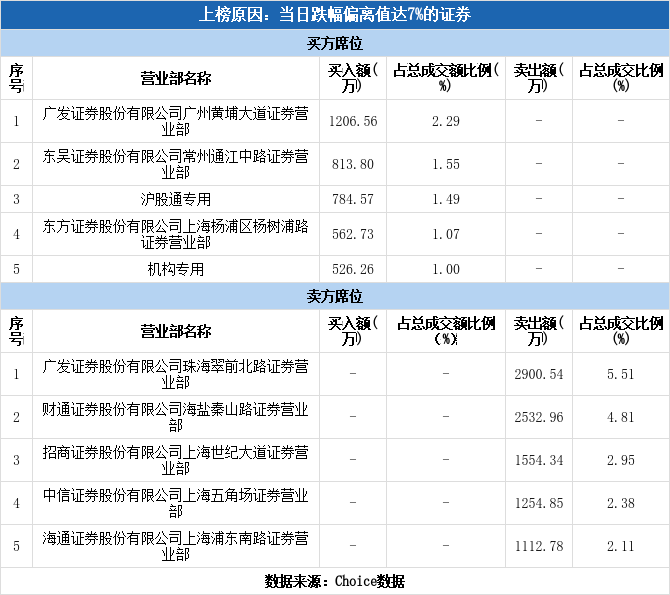Image resolution: width=670 pixels, height=595 pixels.
Task: Click 占总成交比例(%) header in seller table
Action: (621, 331)
